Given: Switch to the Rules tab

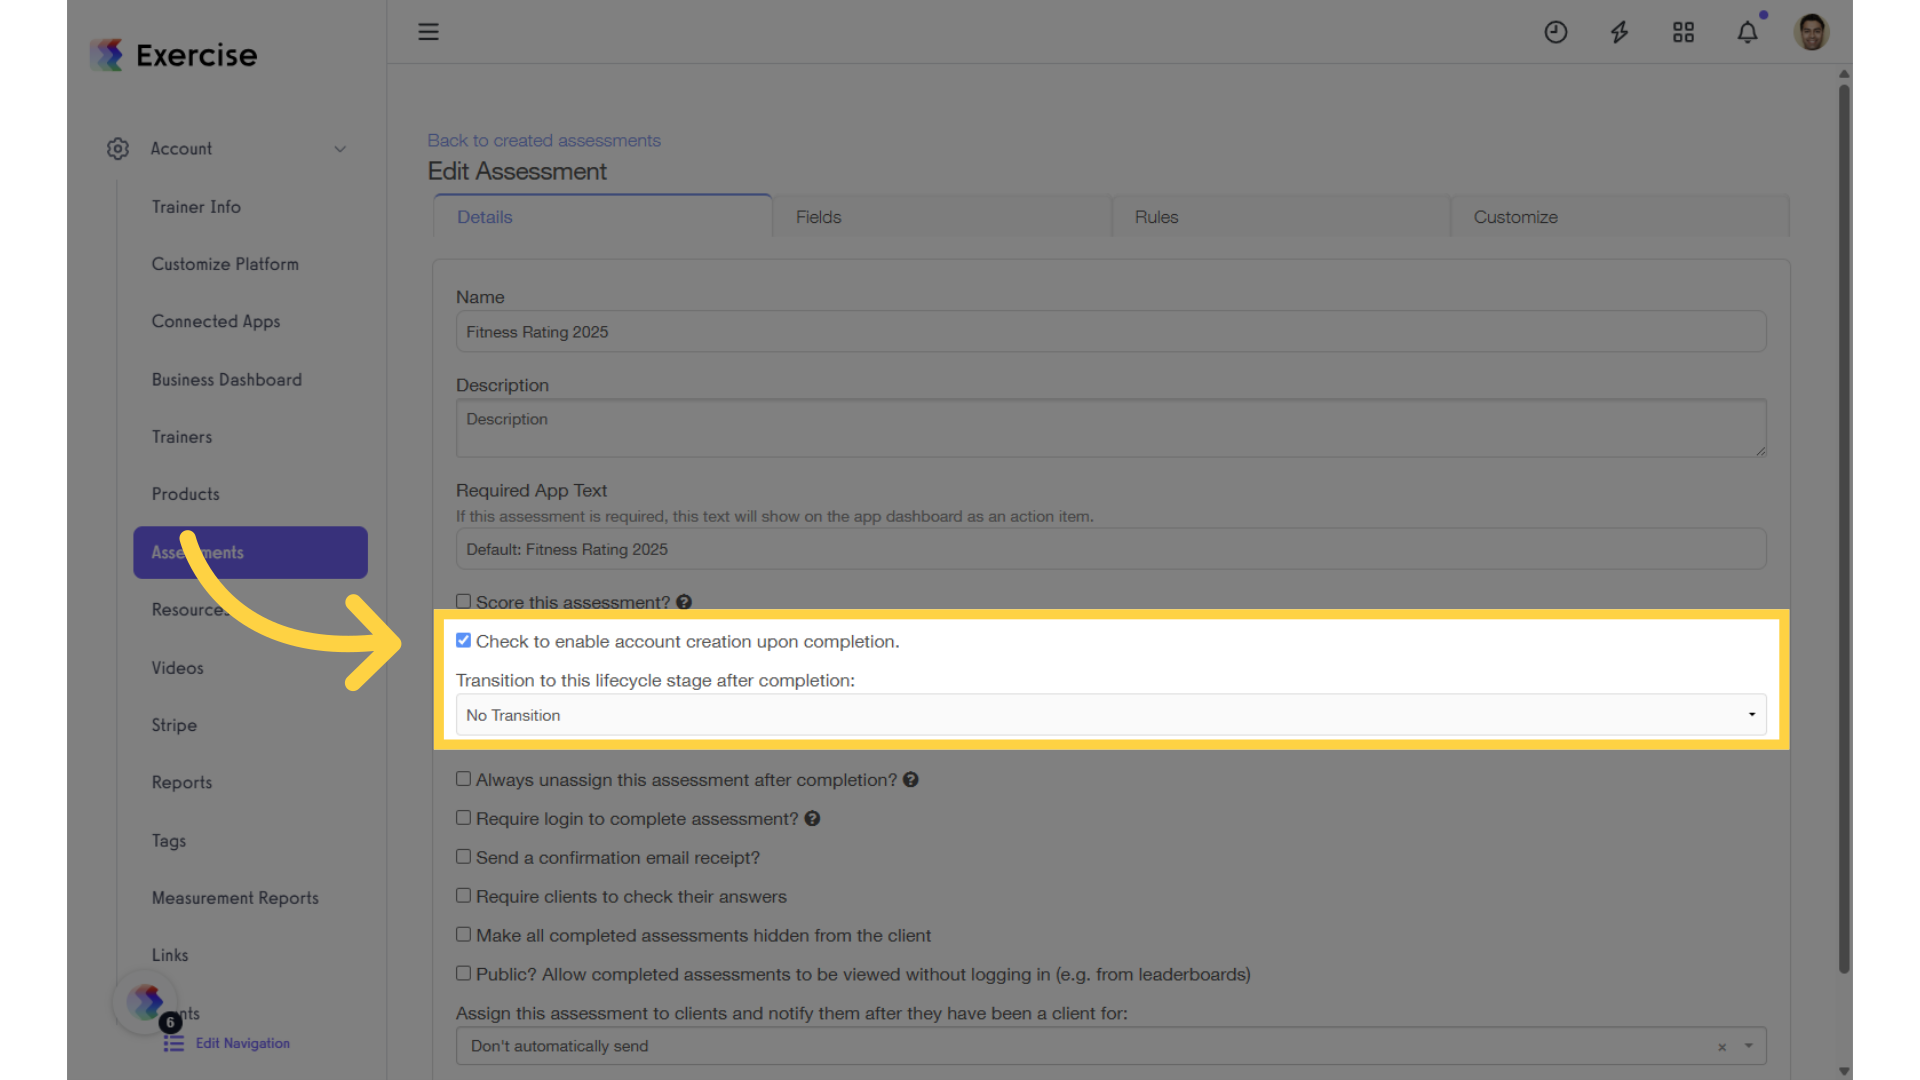Looking at the screenshot, I should (x=1281, y=217).
